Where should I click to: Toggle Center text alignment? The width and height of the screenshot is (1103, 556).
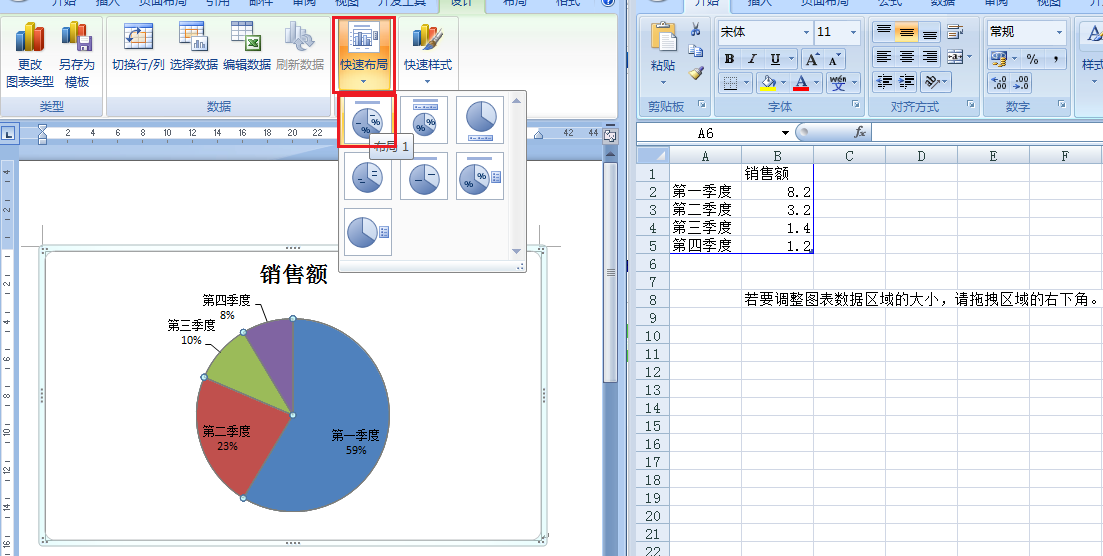coord(907,57)
